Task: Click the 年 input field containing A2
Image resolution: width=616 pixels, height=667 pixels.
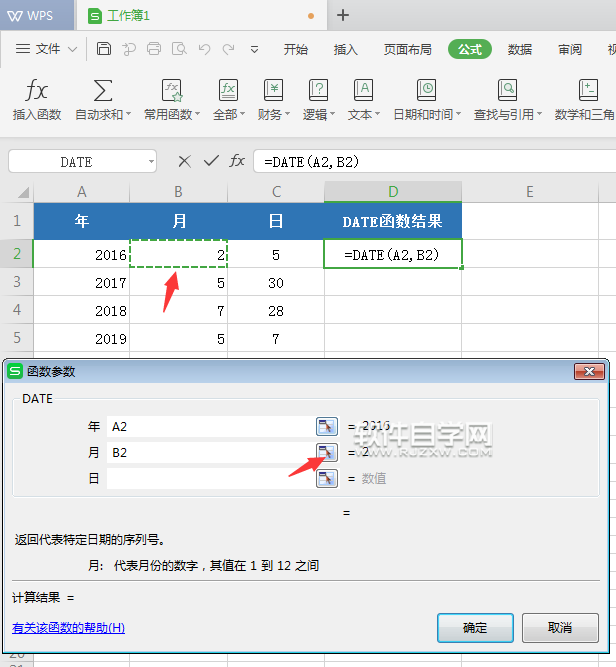Action: [x=211, y=426]
